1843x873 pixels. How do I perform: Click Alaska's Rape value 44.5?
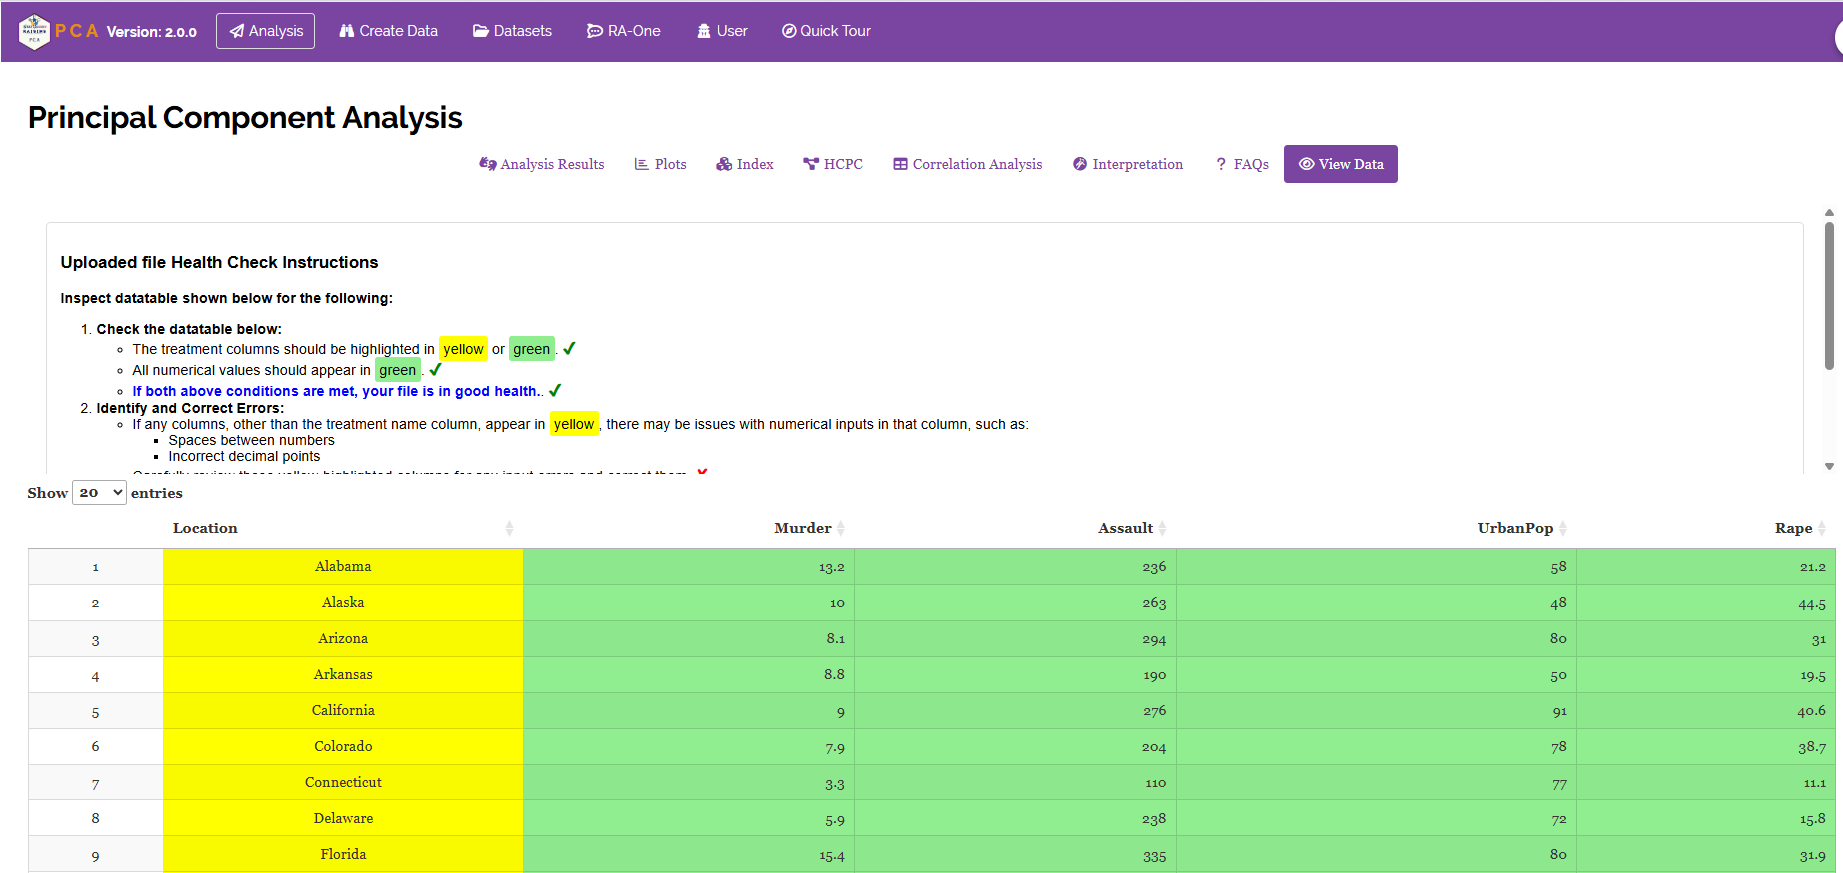click(1812, 603)
